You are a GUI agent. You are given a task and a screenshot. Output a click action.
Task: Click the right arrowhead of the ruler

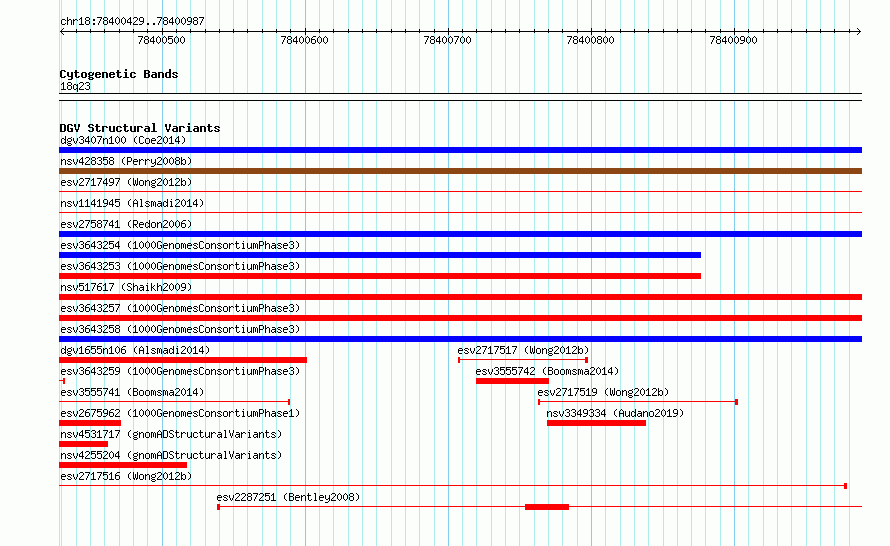pos(859,32)
